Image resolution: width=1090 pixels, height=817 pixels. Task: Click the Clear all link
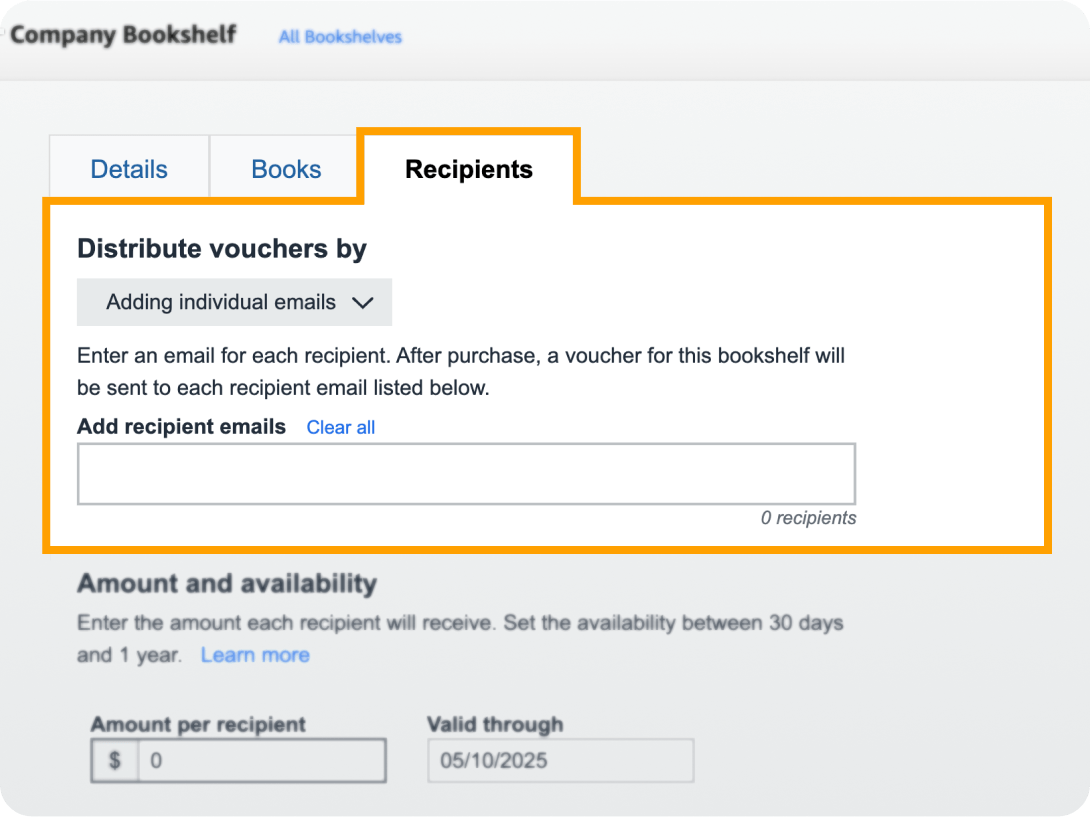pyautogui.click(x=340, y=427)
